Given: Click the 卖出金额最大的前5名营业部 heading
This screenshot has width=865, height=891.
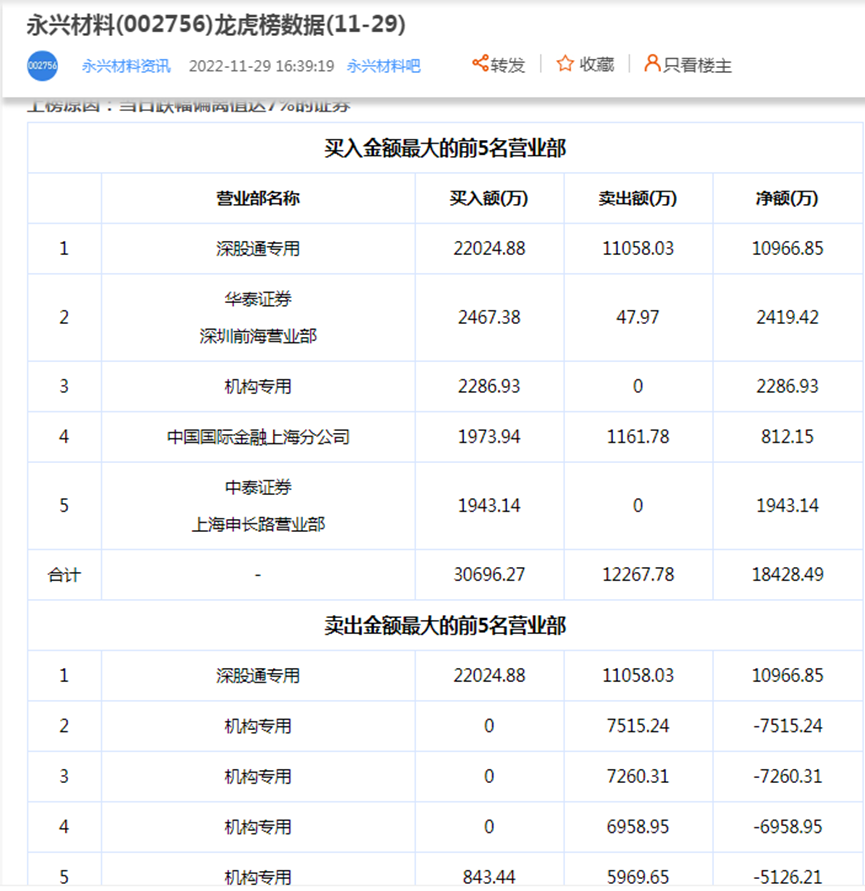Looking at the screenshot, I should [x=445, y=626].
